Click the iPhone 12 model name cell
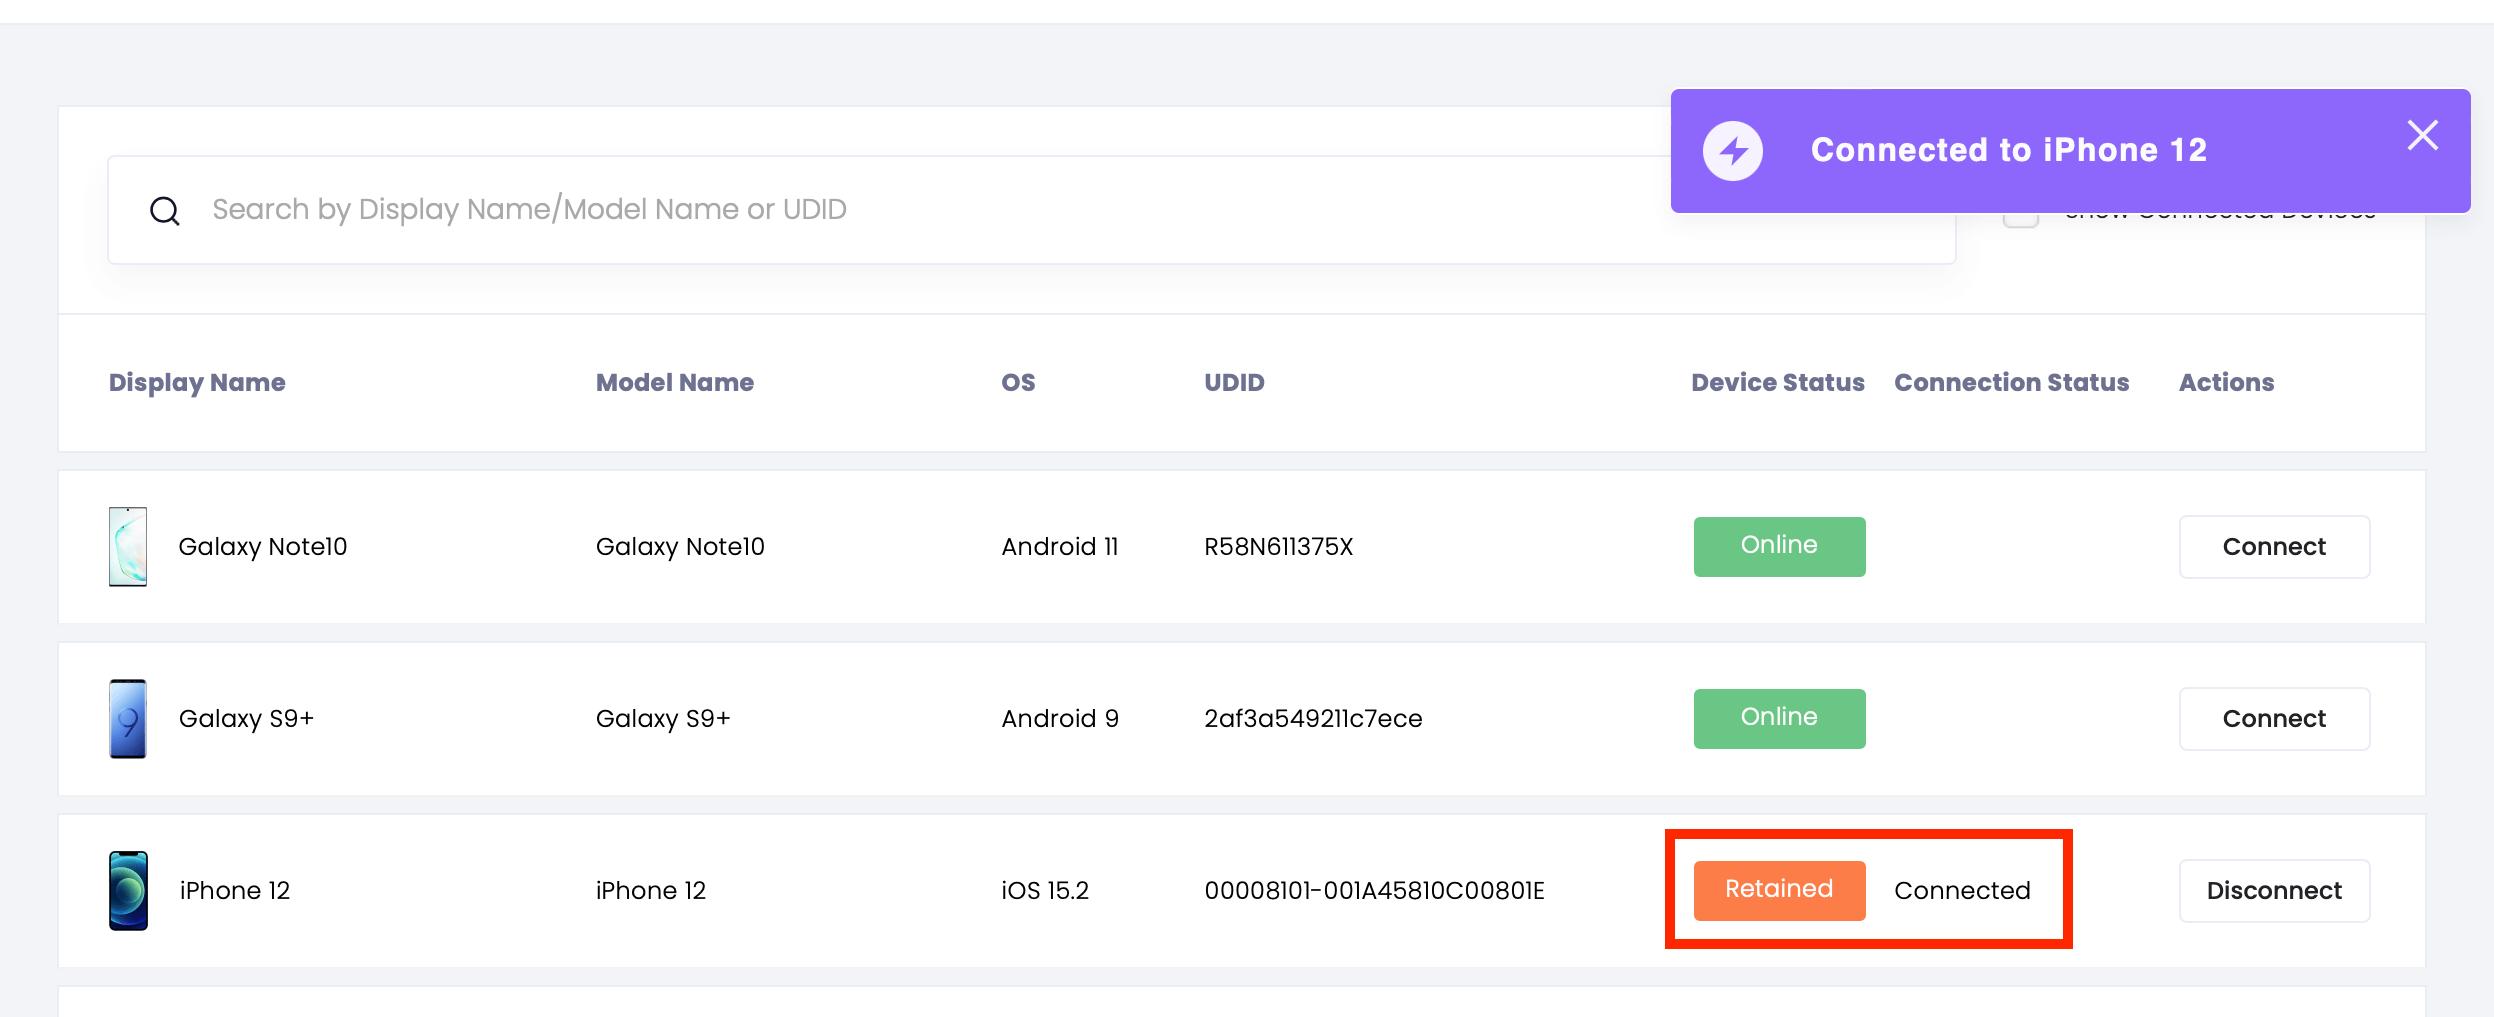The height and width of the screenshot is (1017, 2494). click(651, 891)
